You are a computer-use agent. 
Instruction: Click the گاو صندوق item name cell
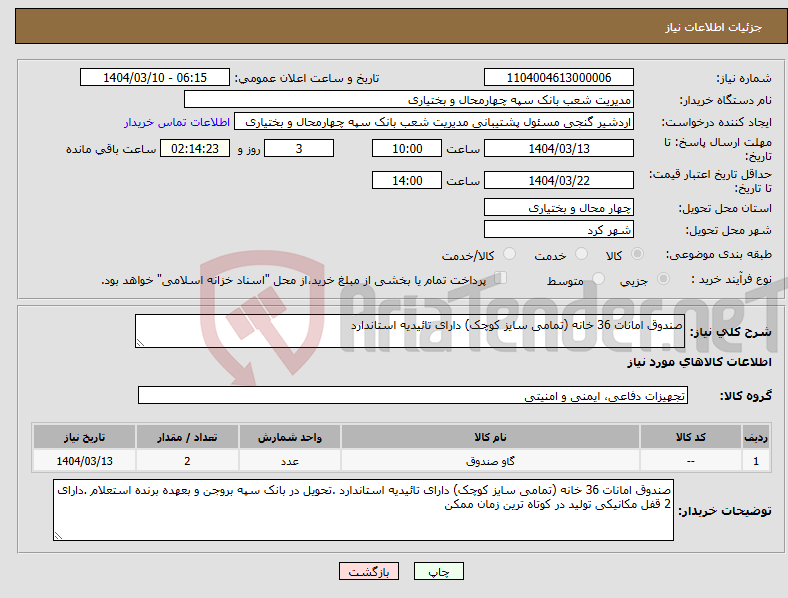[490, 461]
